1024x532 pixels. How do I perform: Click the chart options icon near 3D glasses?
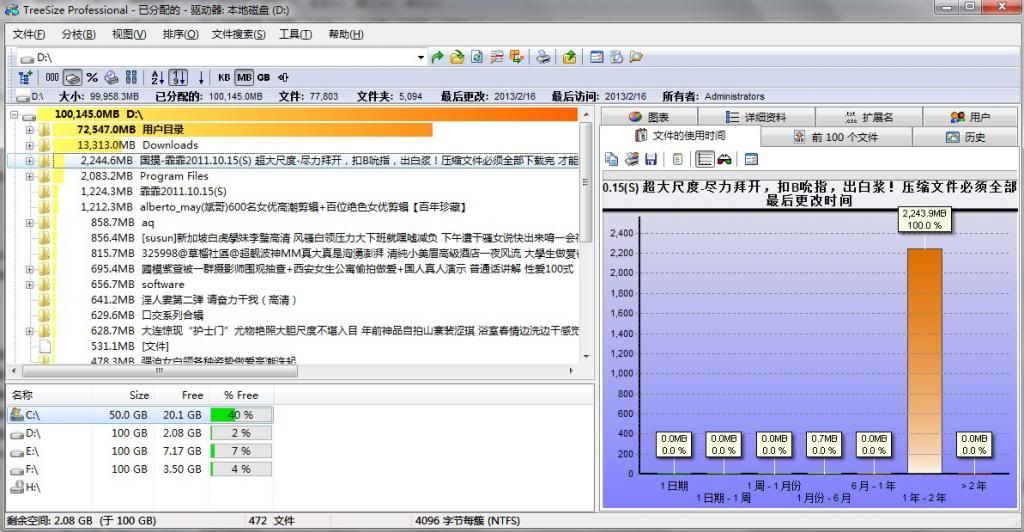tap(751, 159)
